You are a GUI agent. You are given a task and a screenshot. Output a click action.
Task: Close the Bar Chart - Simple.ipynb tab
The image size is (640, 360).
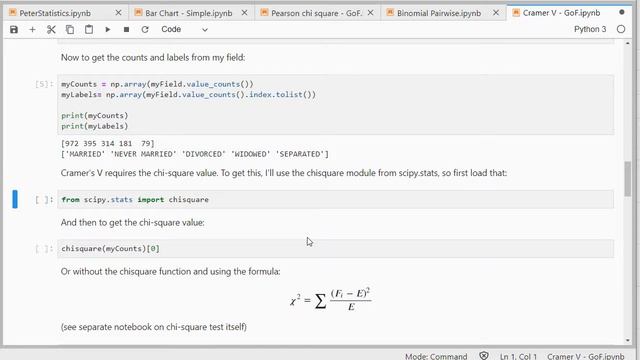(244, 13)
